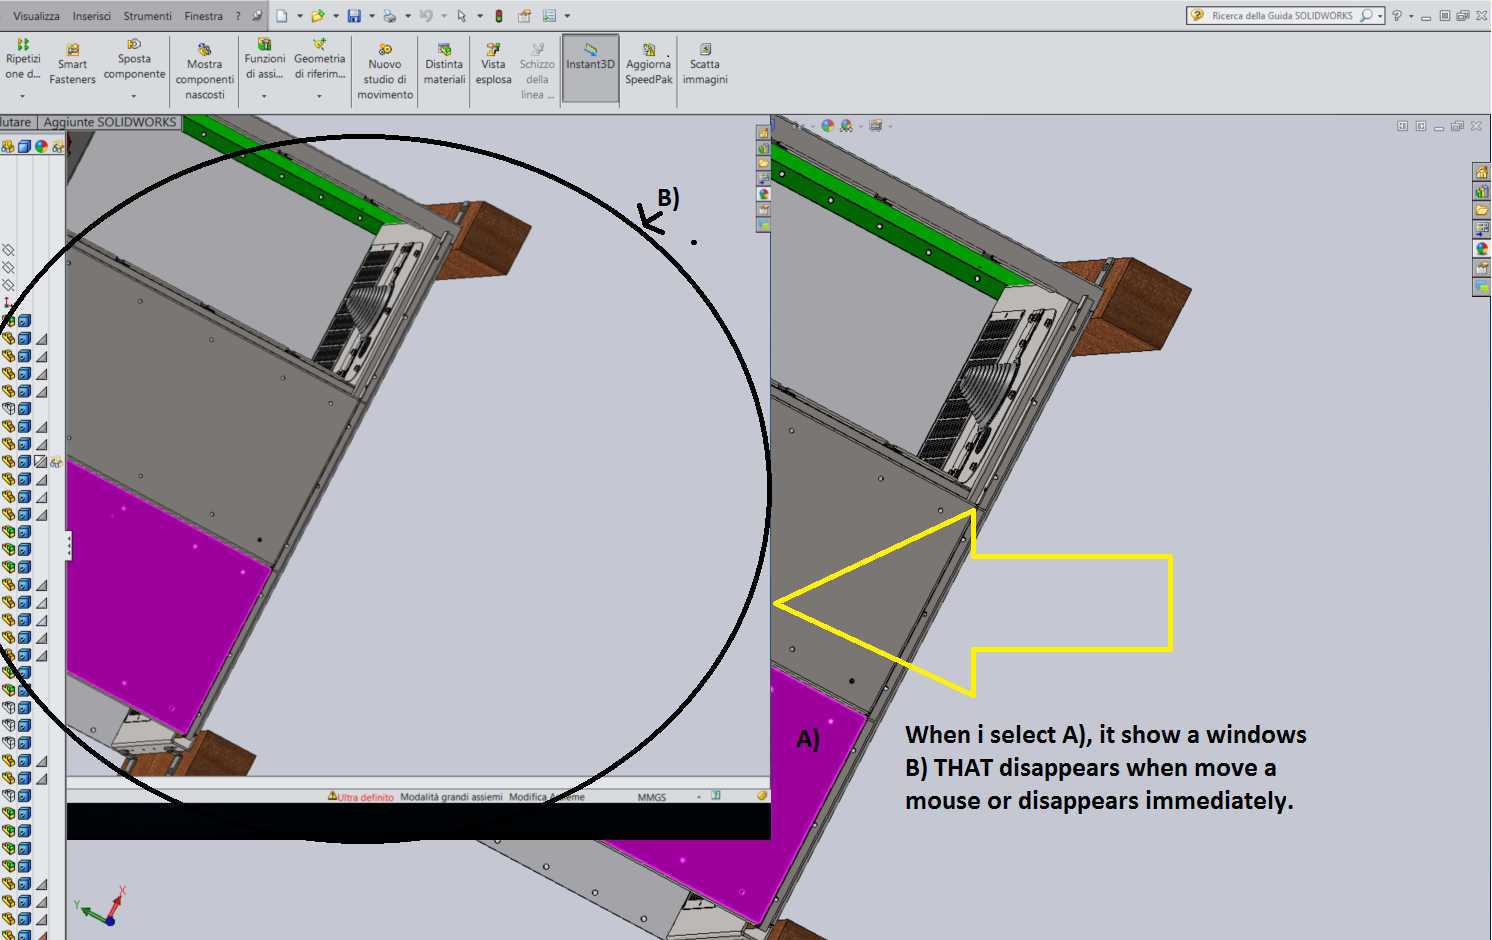Open Appearances color ball in right task pane

1481,249
